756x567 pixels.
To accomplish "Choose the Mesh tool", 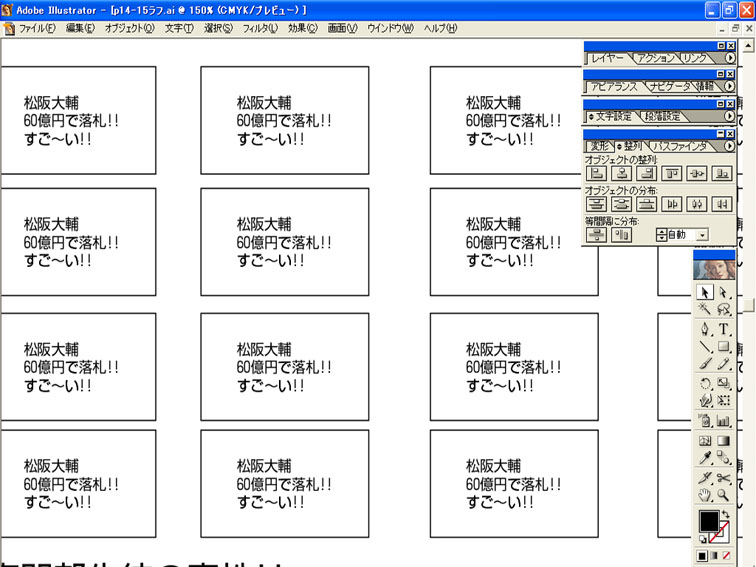I will tap(704, 441).
